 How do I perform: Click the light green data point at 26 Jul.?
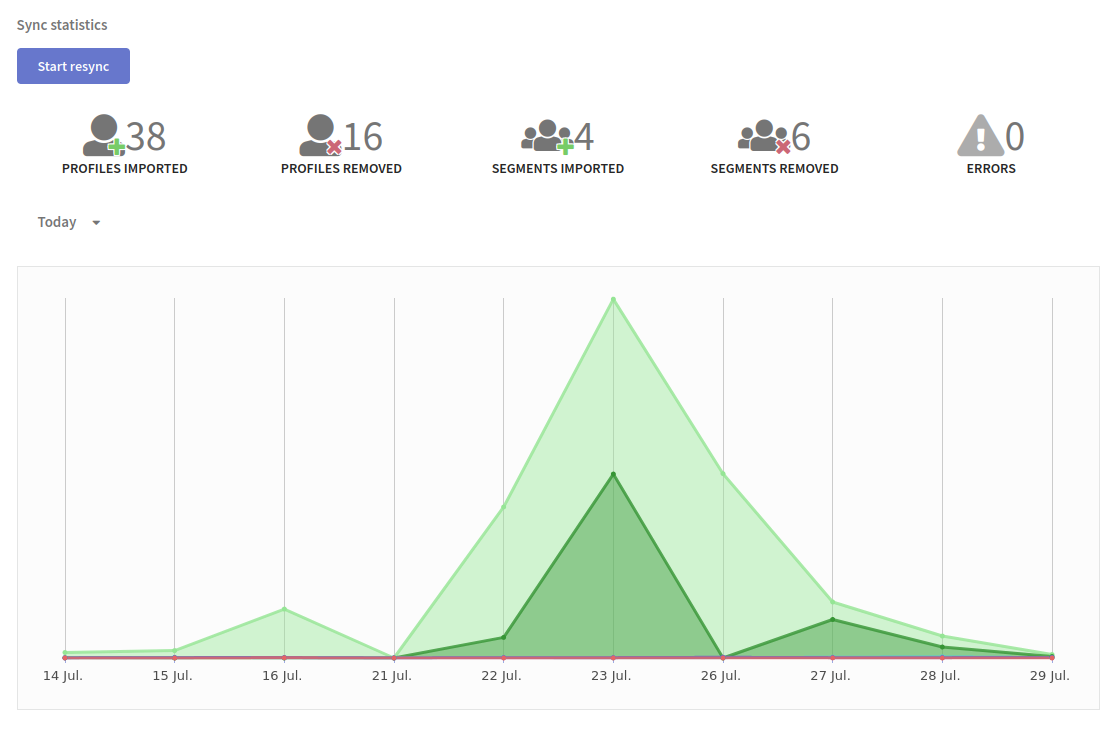click(723, 474)
